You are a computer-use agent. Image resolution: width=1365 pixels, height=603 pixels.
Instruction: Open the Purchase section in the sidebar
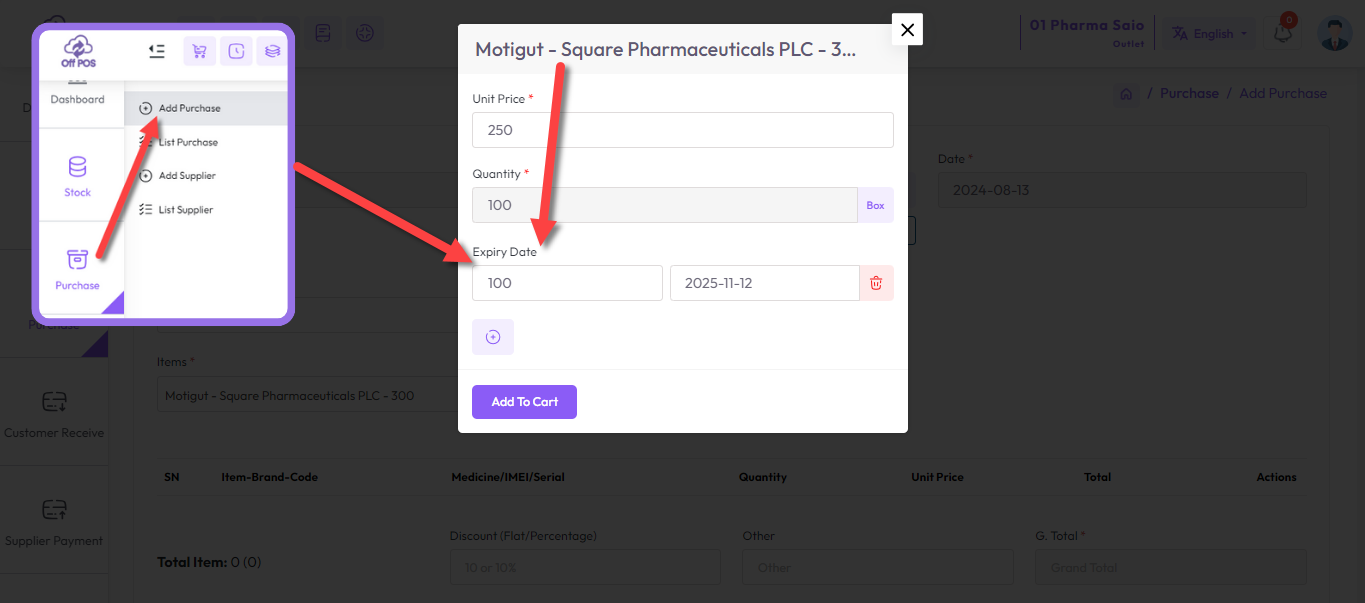pyautogui.click(x=78, y=269)
